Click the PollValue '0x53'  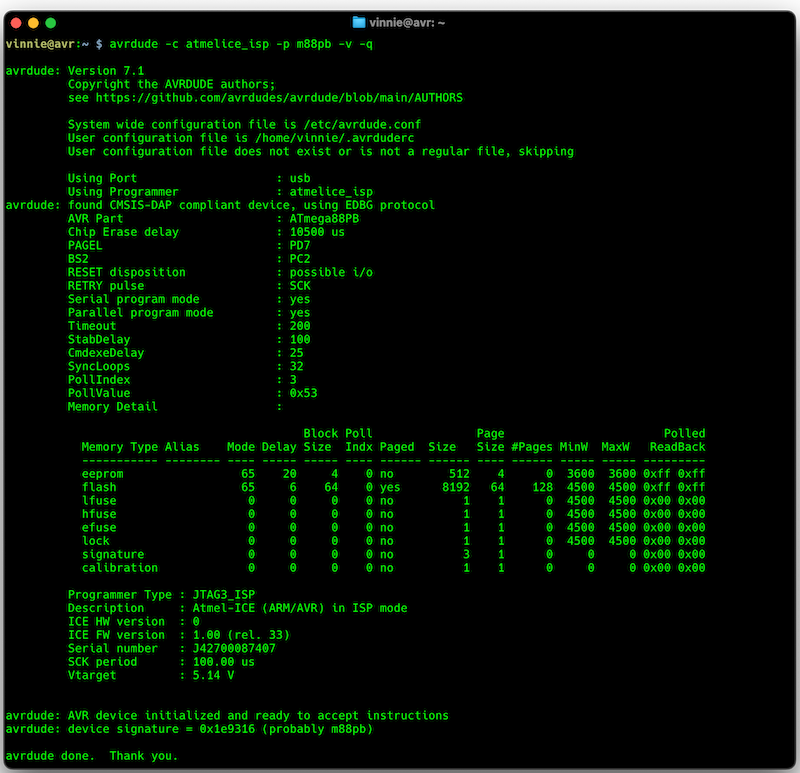[x=304, y=393]
